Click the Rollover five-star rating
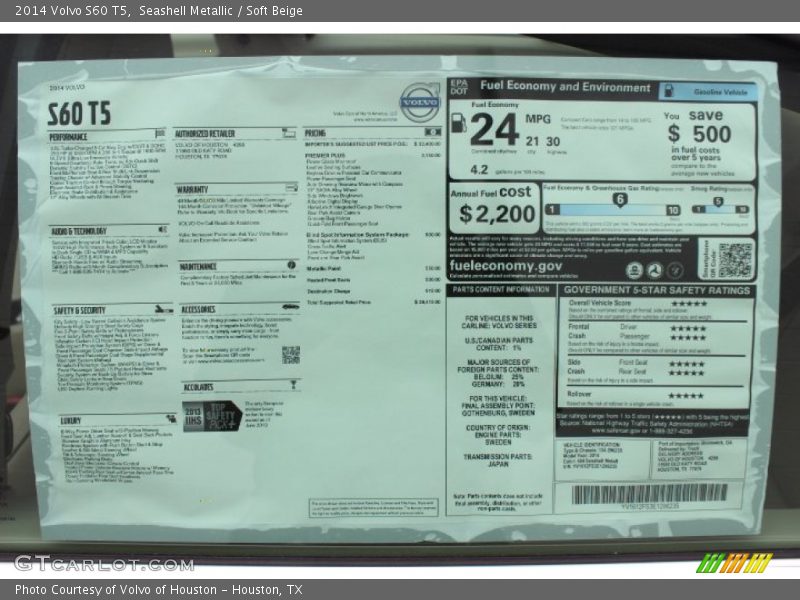This screenshot has height=600, width=800. coord(686,396)
